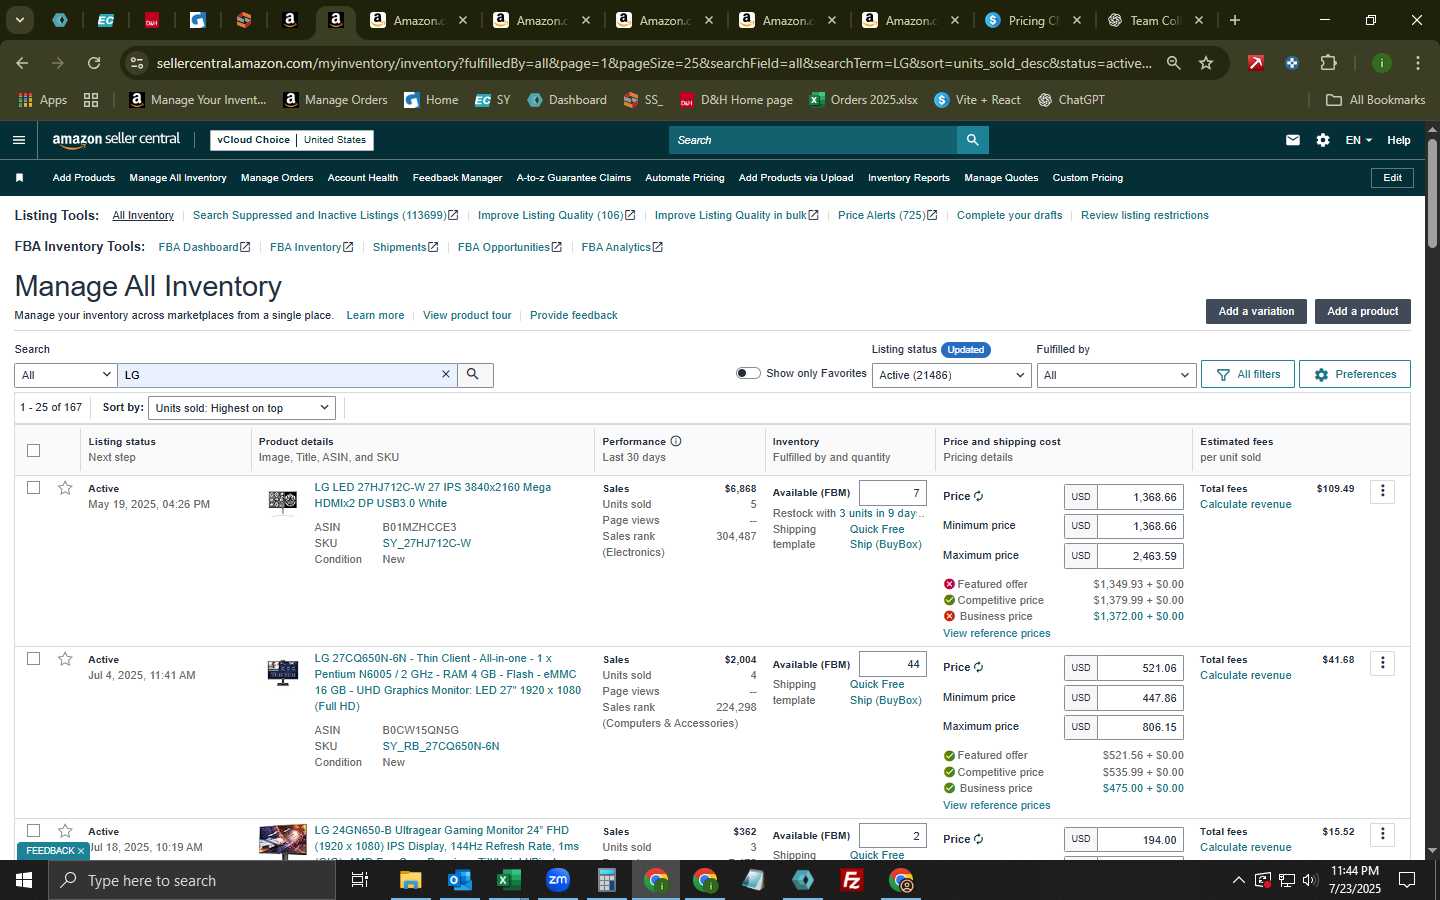The width and height of the screenshot is (1440, 900).
Task: Check the LG 24GN650-B row checkbox
Action: pyautogui.click(x=33, y=831)
